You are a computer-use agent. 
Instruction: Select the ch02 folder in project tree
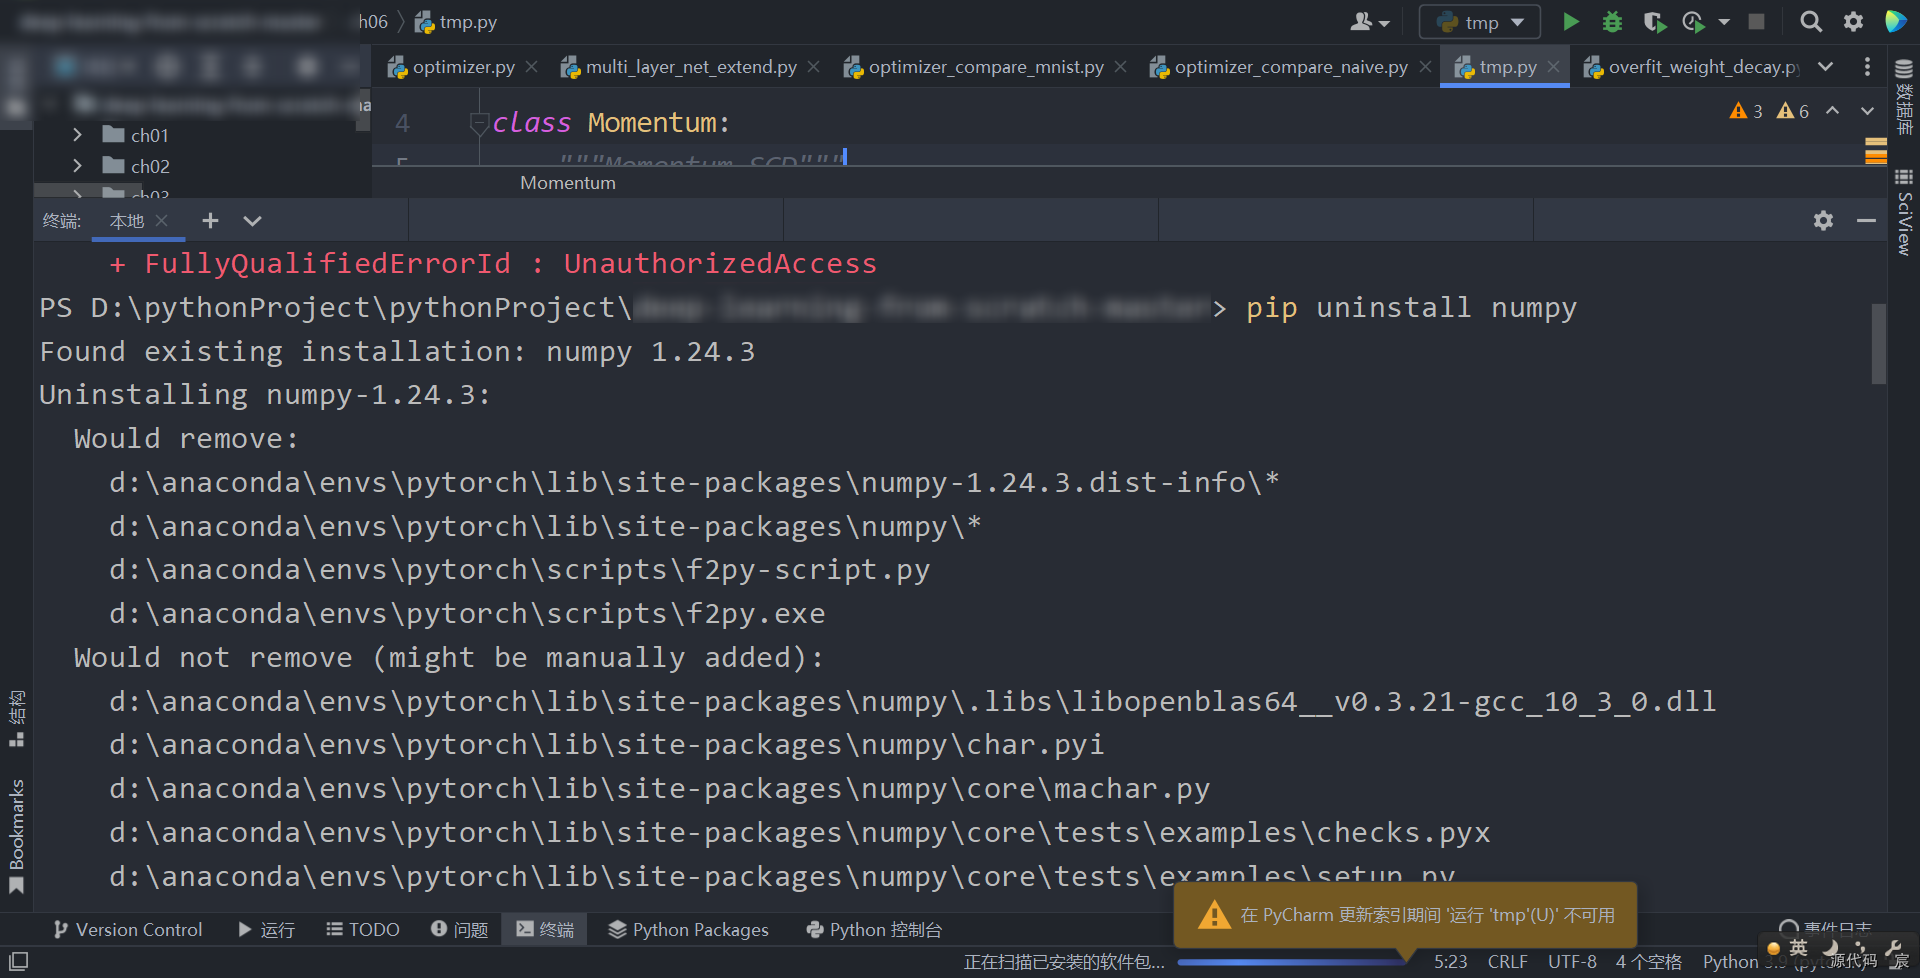tap(136, 166)
